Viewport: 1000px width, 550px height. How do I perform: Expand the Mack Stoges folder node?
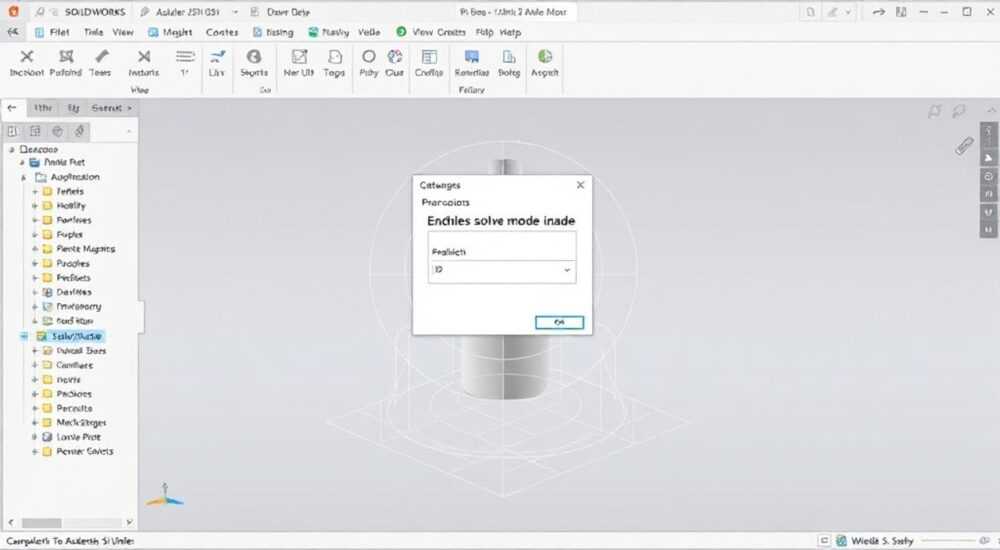point(35,422)
